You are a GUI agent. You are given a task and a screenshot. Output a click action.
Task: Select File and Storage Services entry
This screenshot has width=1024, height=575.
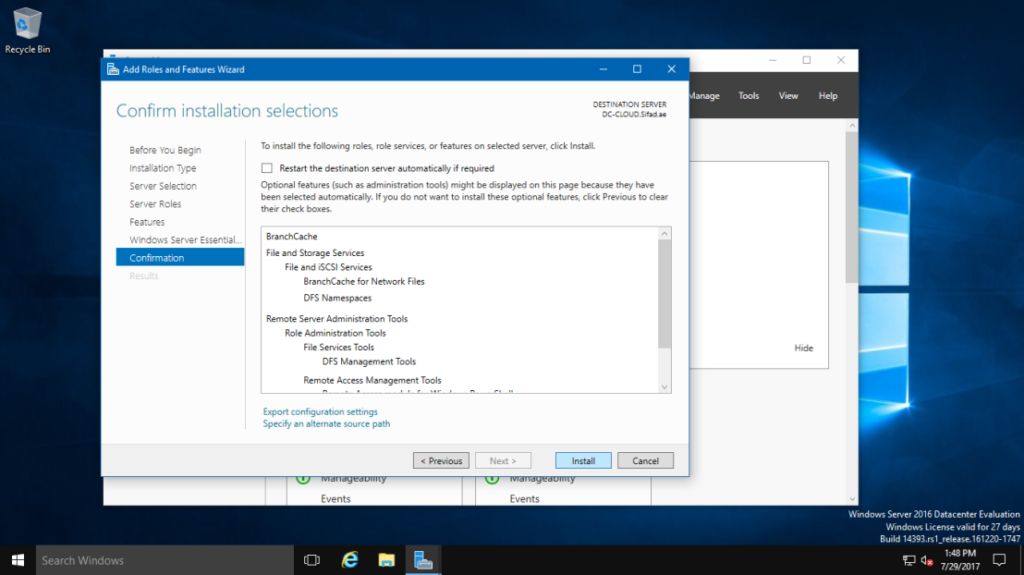315,253
